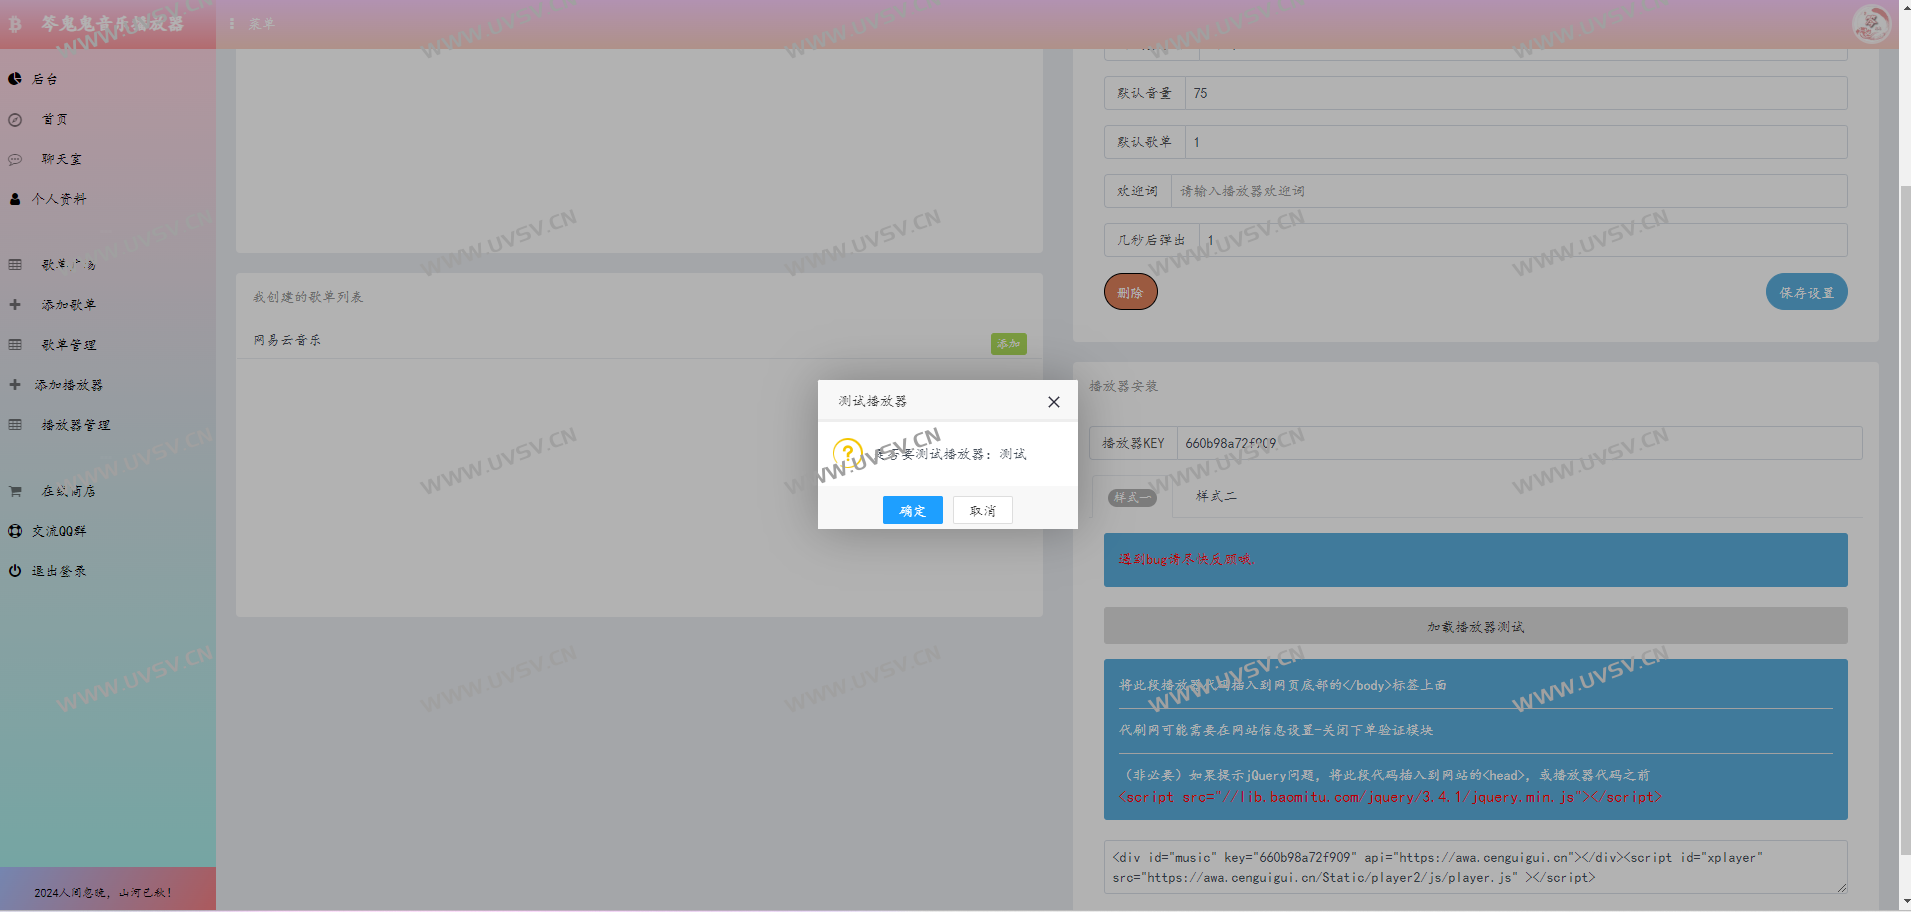Image resolution: width=1911 pixels, height=912 pixels.
Task: Click the plus icon beside 添加歌单
Action: pyautogui.click(x=15, y=305)
